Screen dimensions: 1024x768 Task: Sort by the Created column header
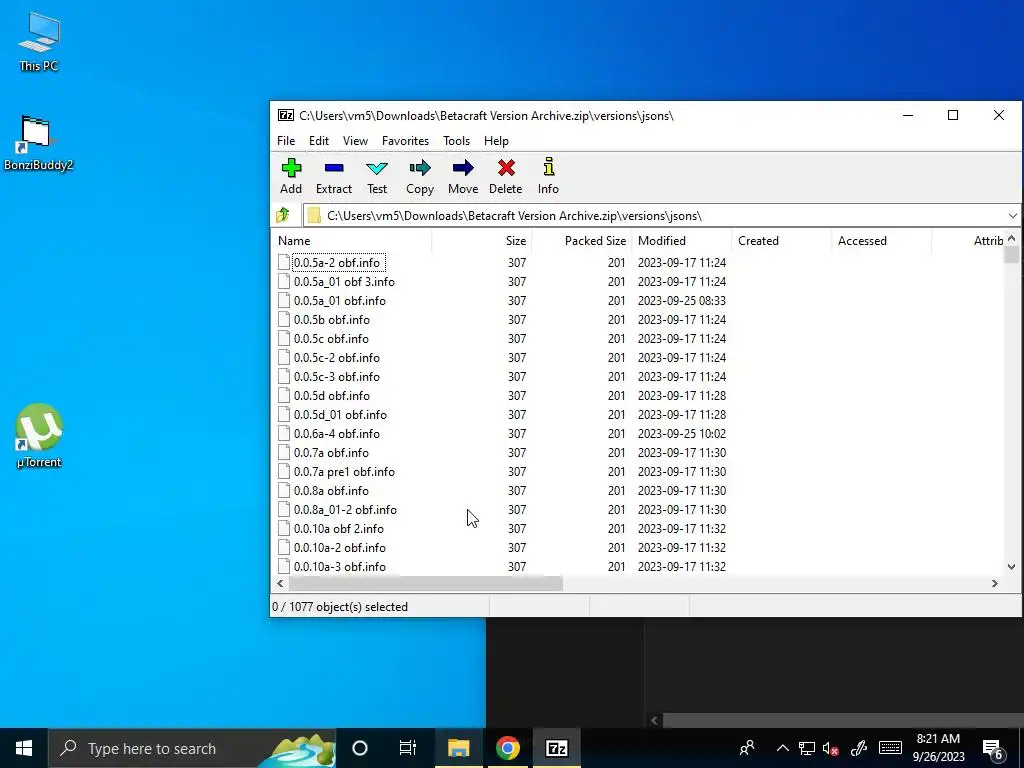pos(781,241)
